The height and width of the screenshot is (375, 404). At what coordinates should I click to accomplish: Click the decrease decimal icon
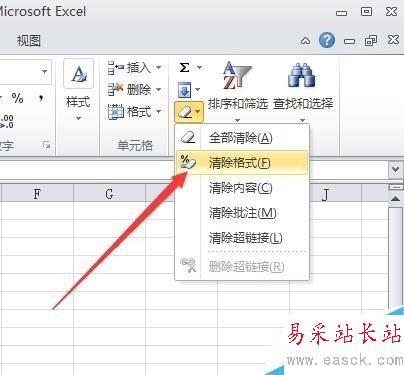point(7,122)
